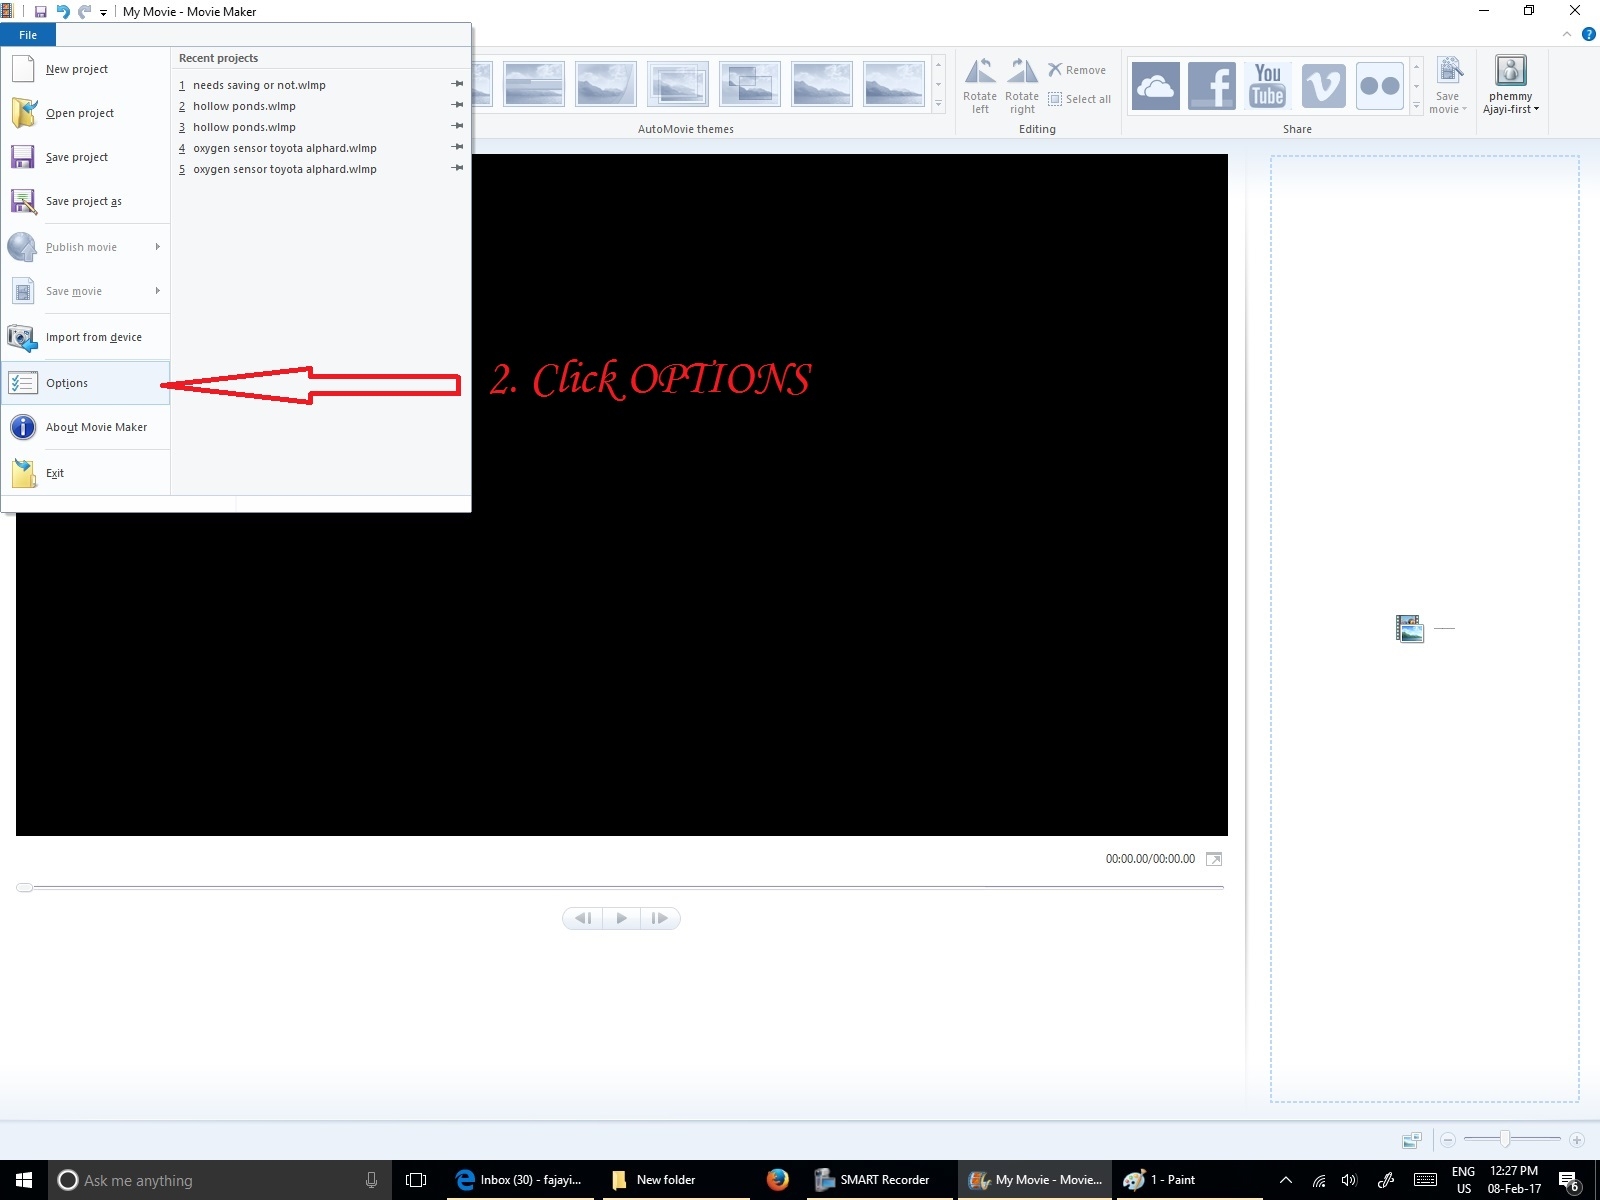Click the YouTube share icon
The height and width of the screenshot is (1200, 1600).
pyautogui.click(x=1267, y=86)
